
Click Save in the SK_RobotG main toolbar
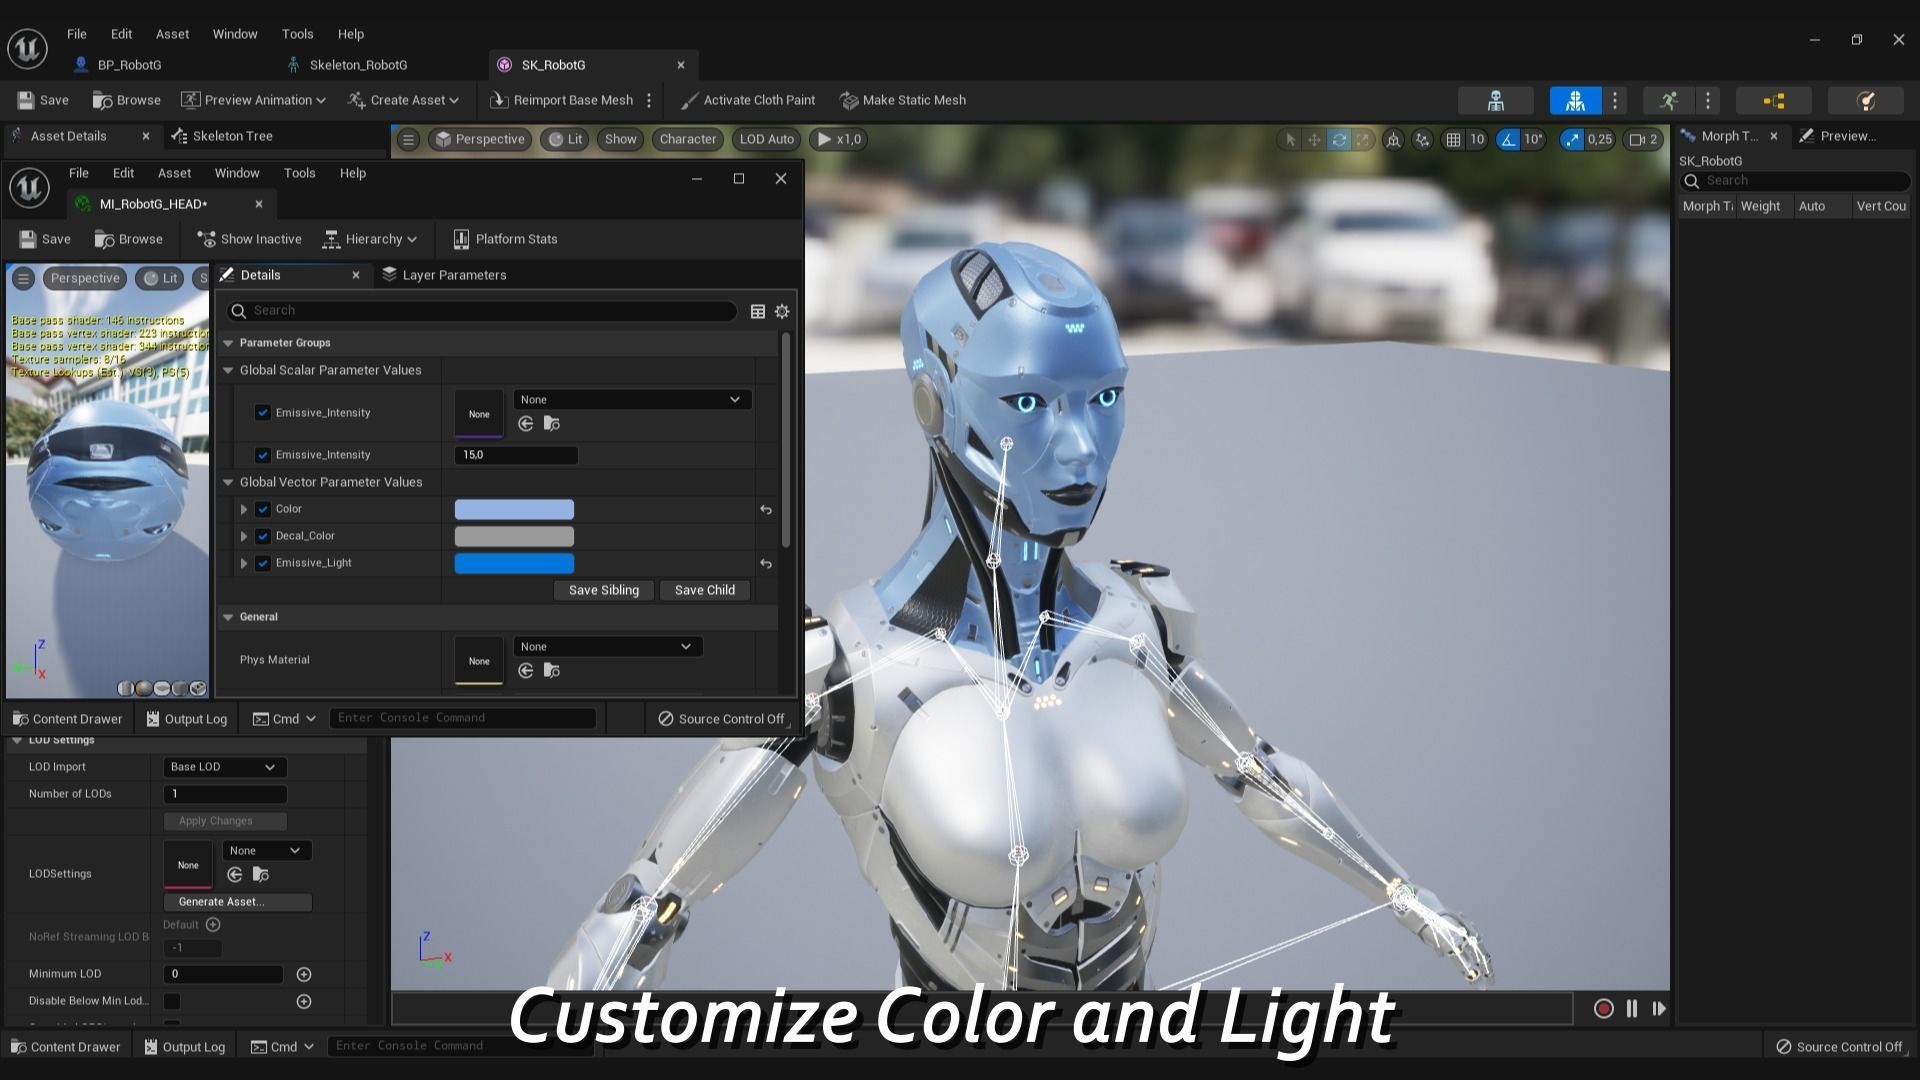(x=43, y=100)
